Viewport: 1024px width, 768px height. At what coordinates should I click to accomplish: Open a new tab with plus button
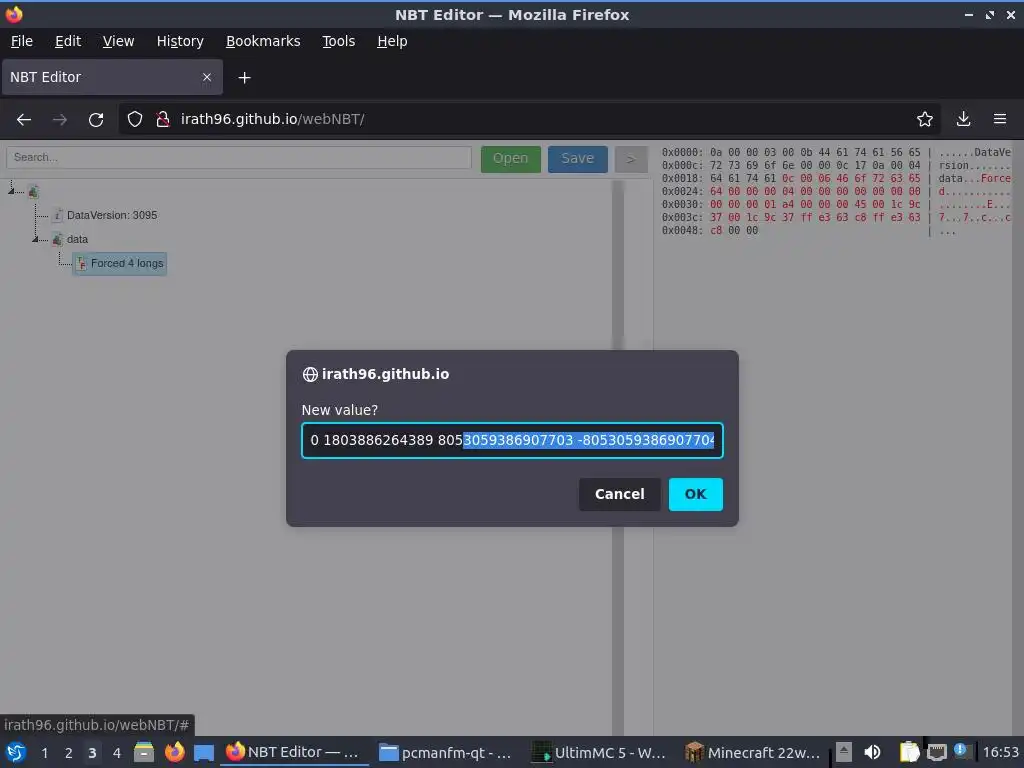tap(244, 78)
